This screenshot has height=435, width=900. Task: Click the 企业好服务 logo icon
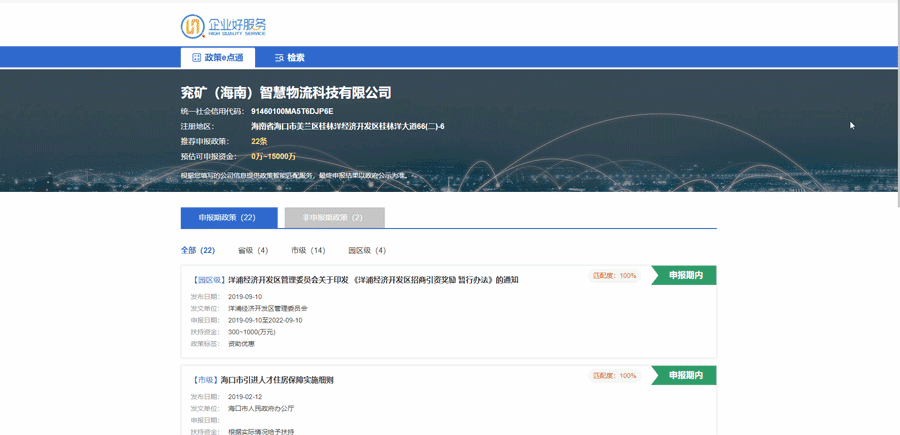tap(193, 26)
